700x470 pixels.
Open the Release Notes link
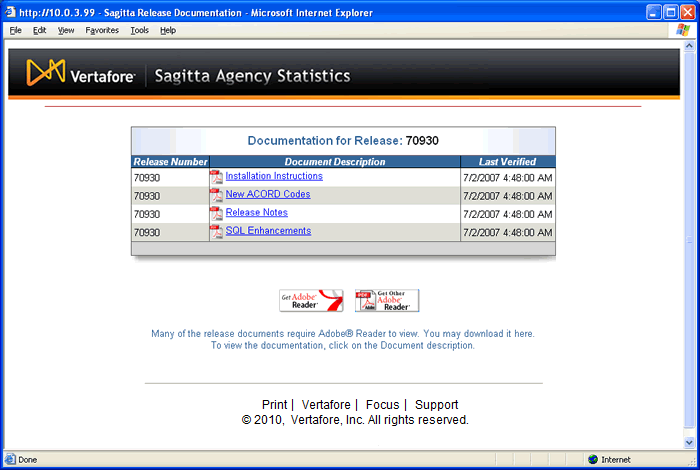click(x=256, y=212)
